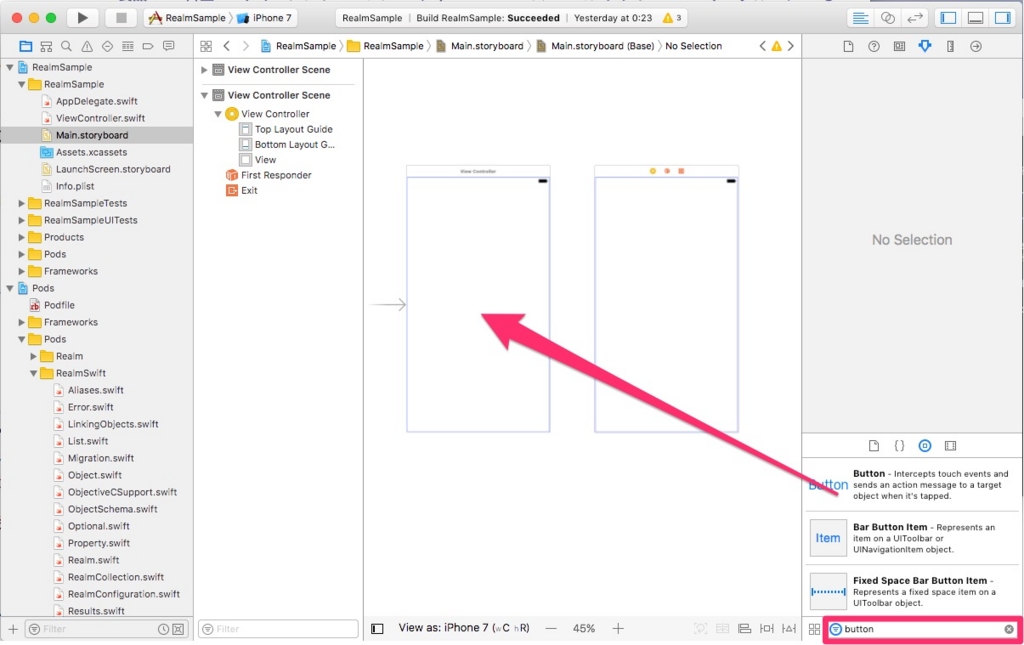Open ViewController.swift file
Image resolution: width=1024 pixels, height=645 pixels.
pos(100,118)
